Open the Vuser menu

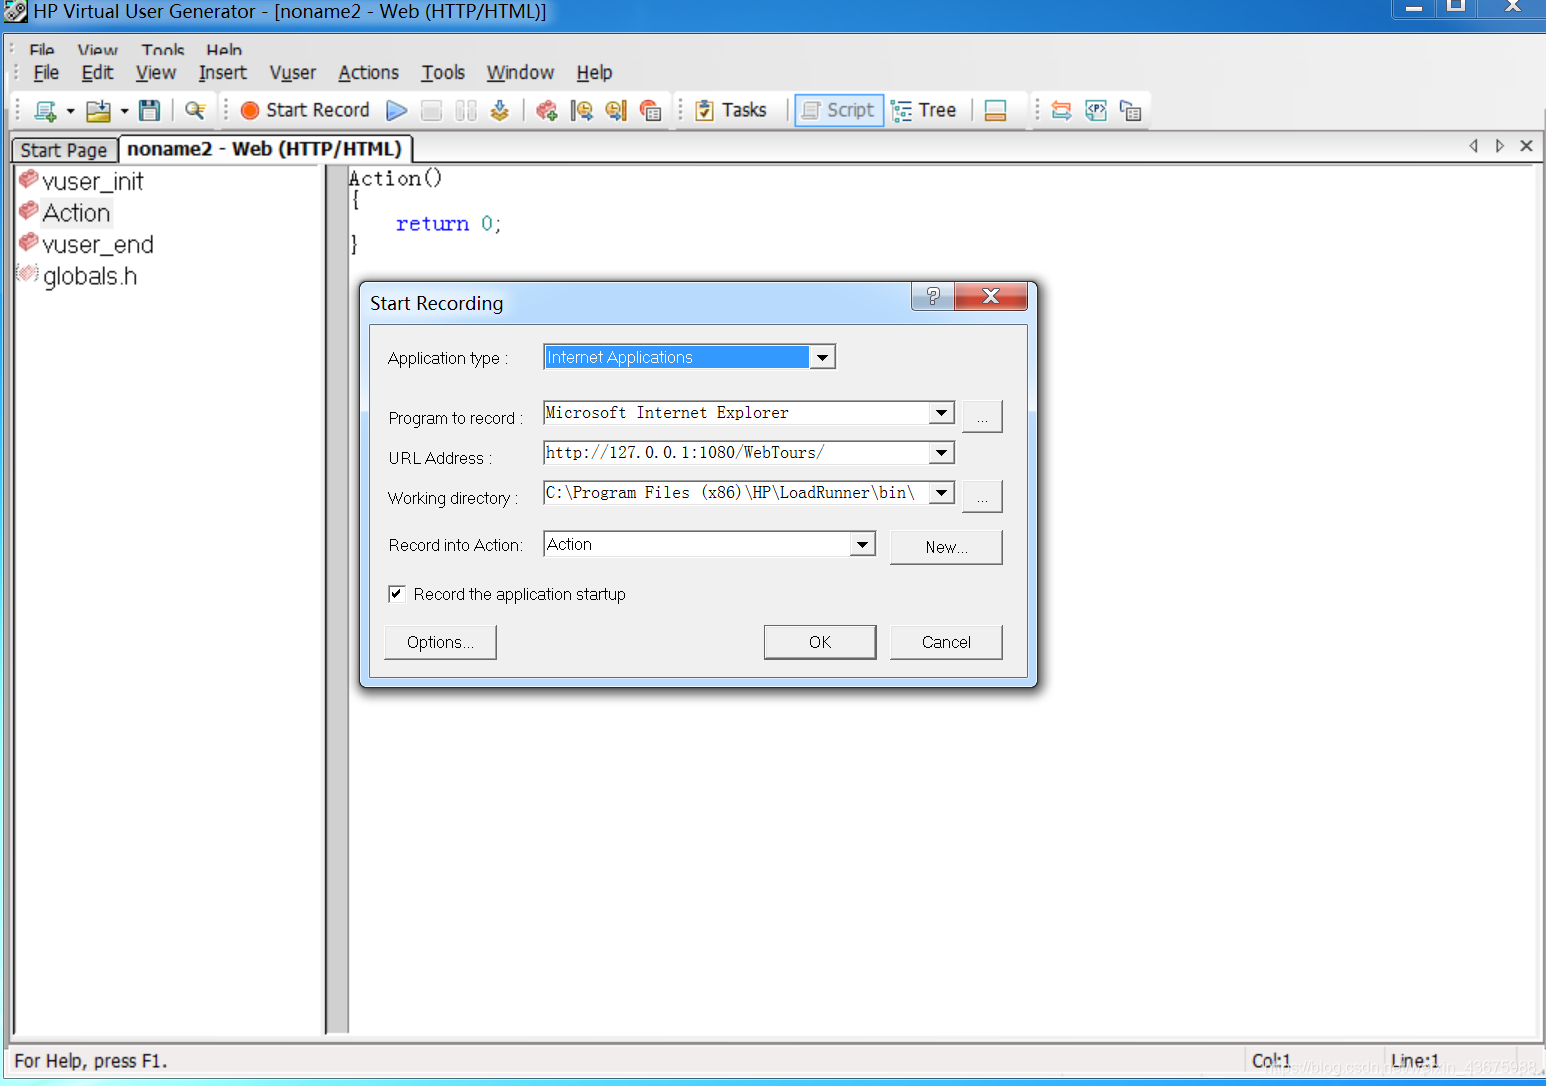pos(292,73)
